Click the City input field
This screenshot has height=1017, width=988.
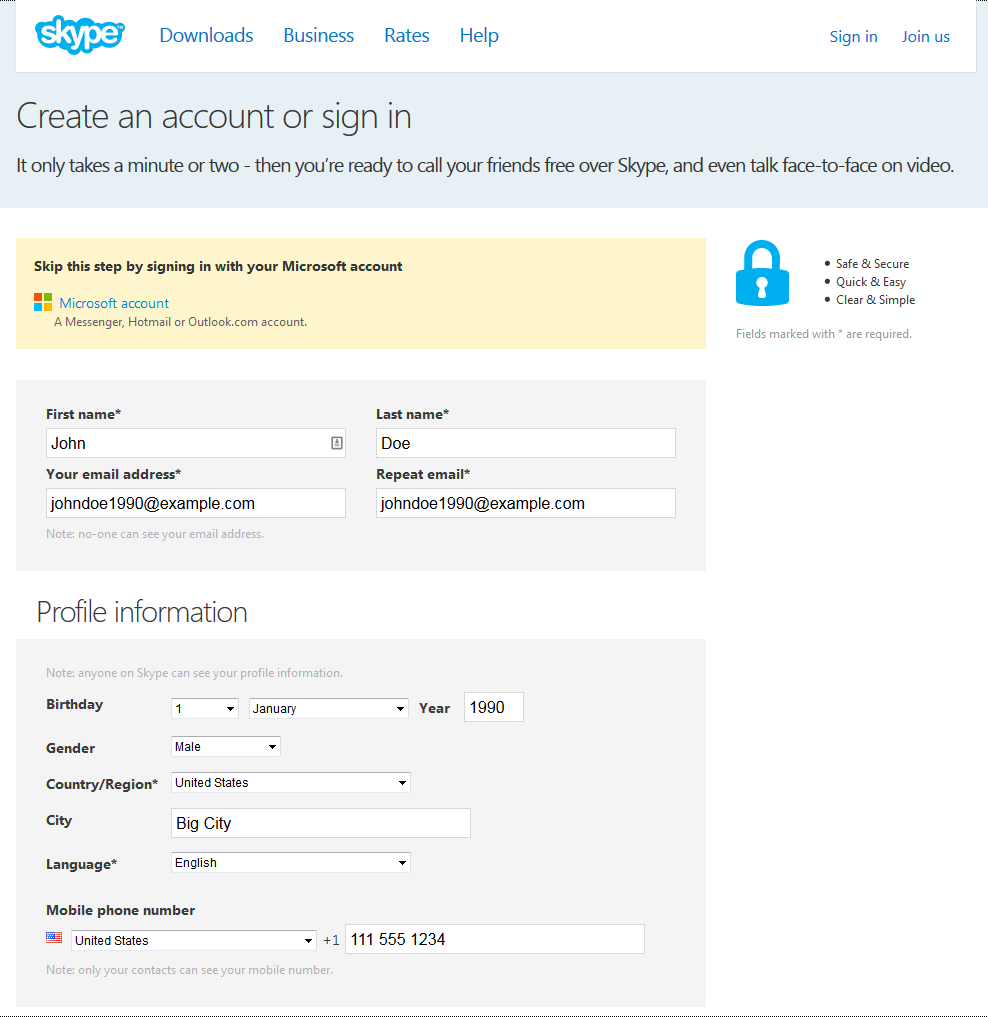[x=321, y=823]
